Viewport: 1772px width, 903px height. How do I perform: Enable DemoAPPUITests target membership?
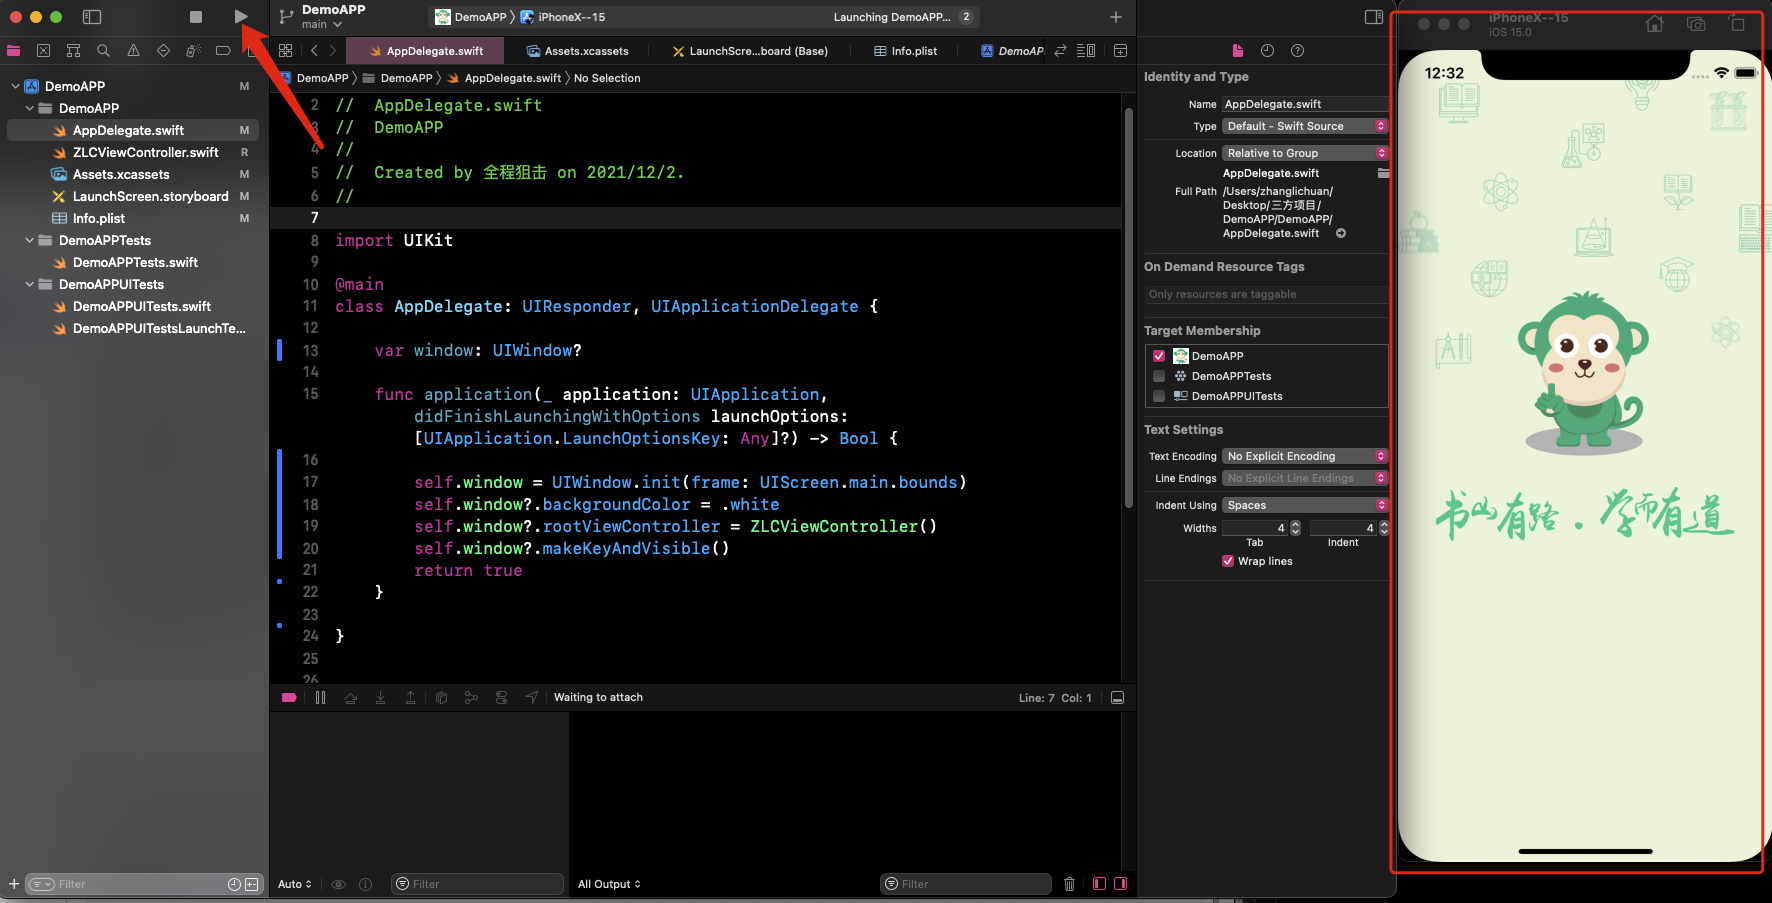1159,396
